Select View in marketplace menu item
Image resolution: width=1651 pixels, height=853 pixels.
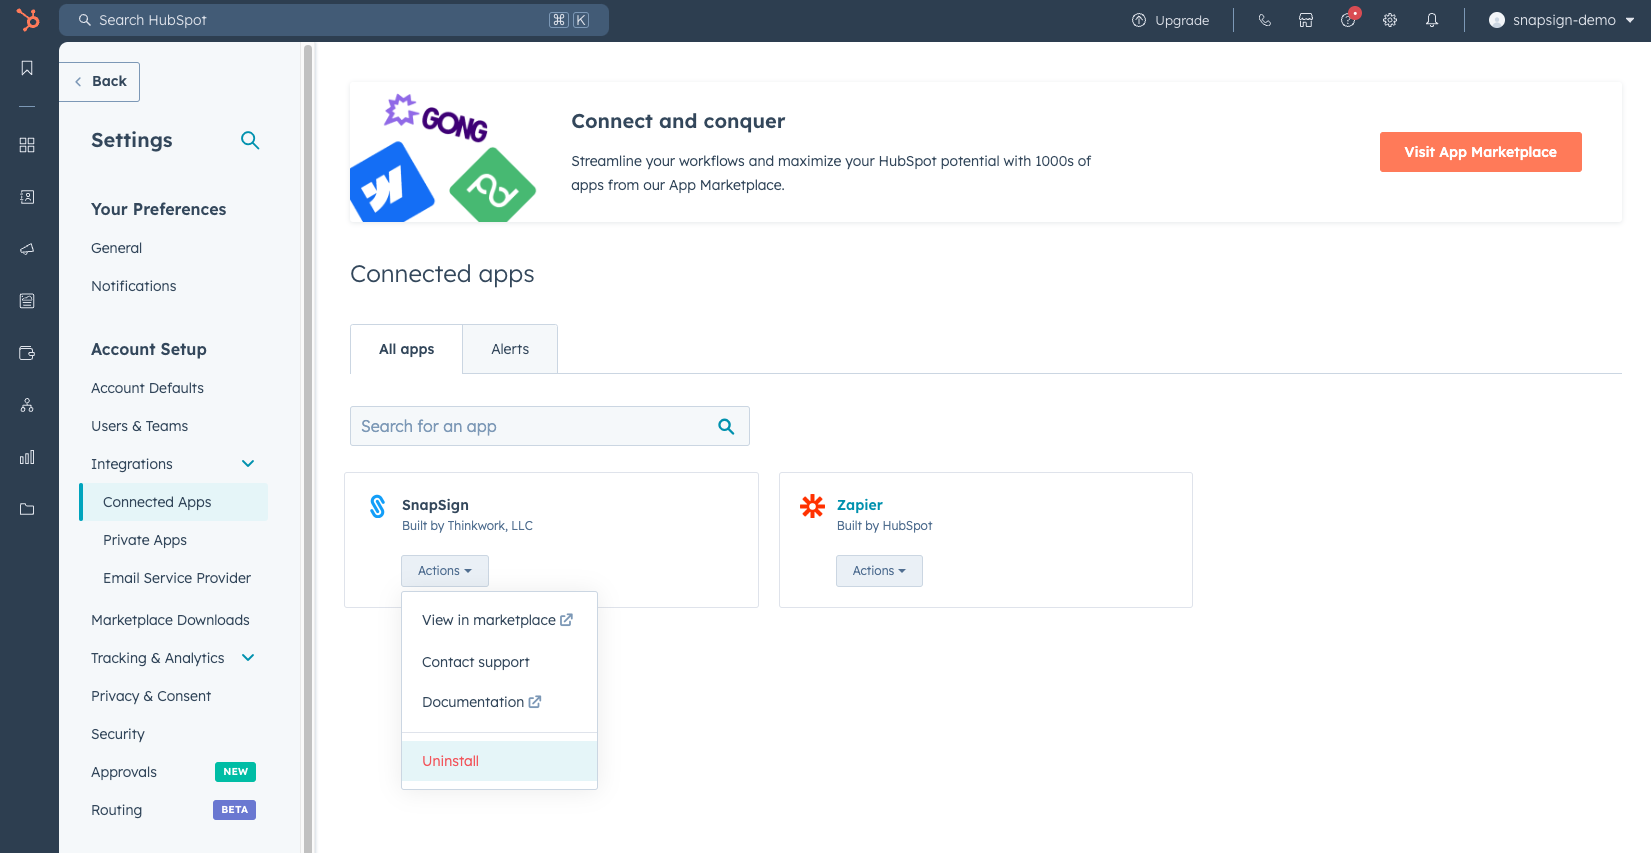click(x=499, y=620)
